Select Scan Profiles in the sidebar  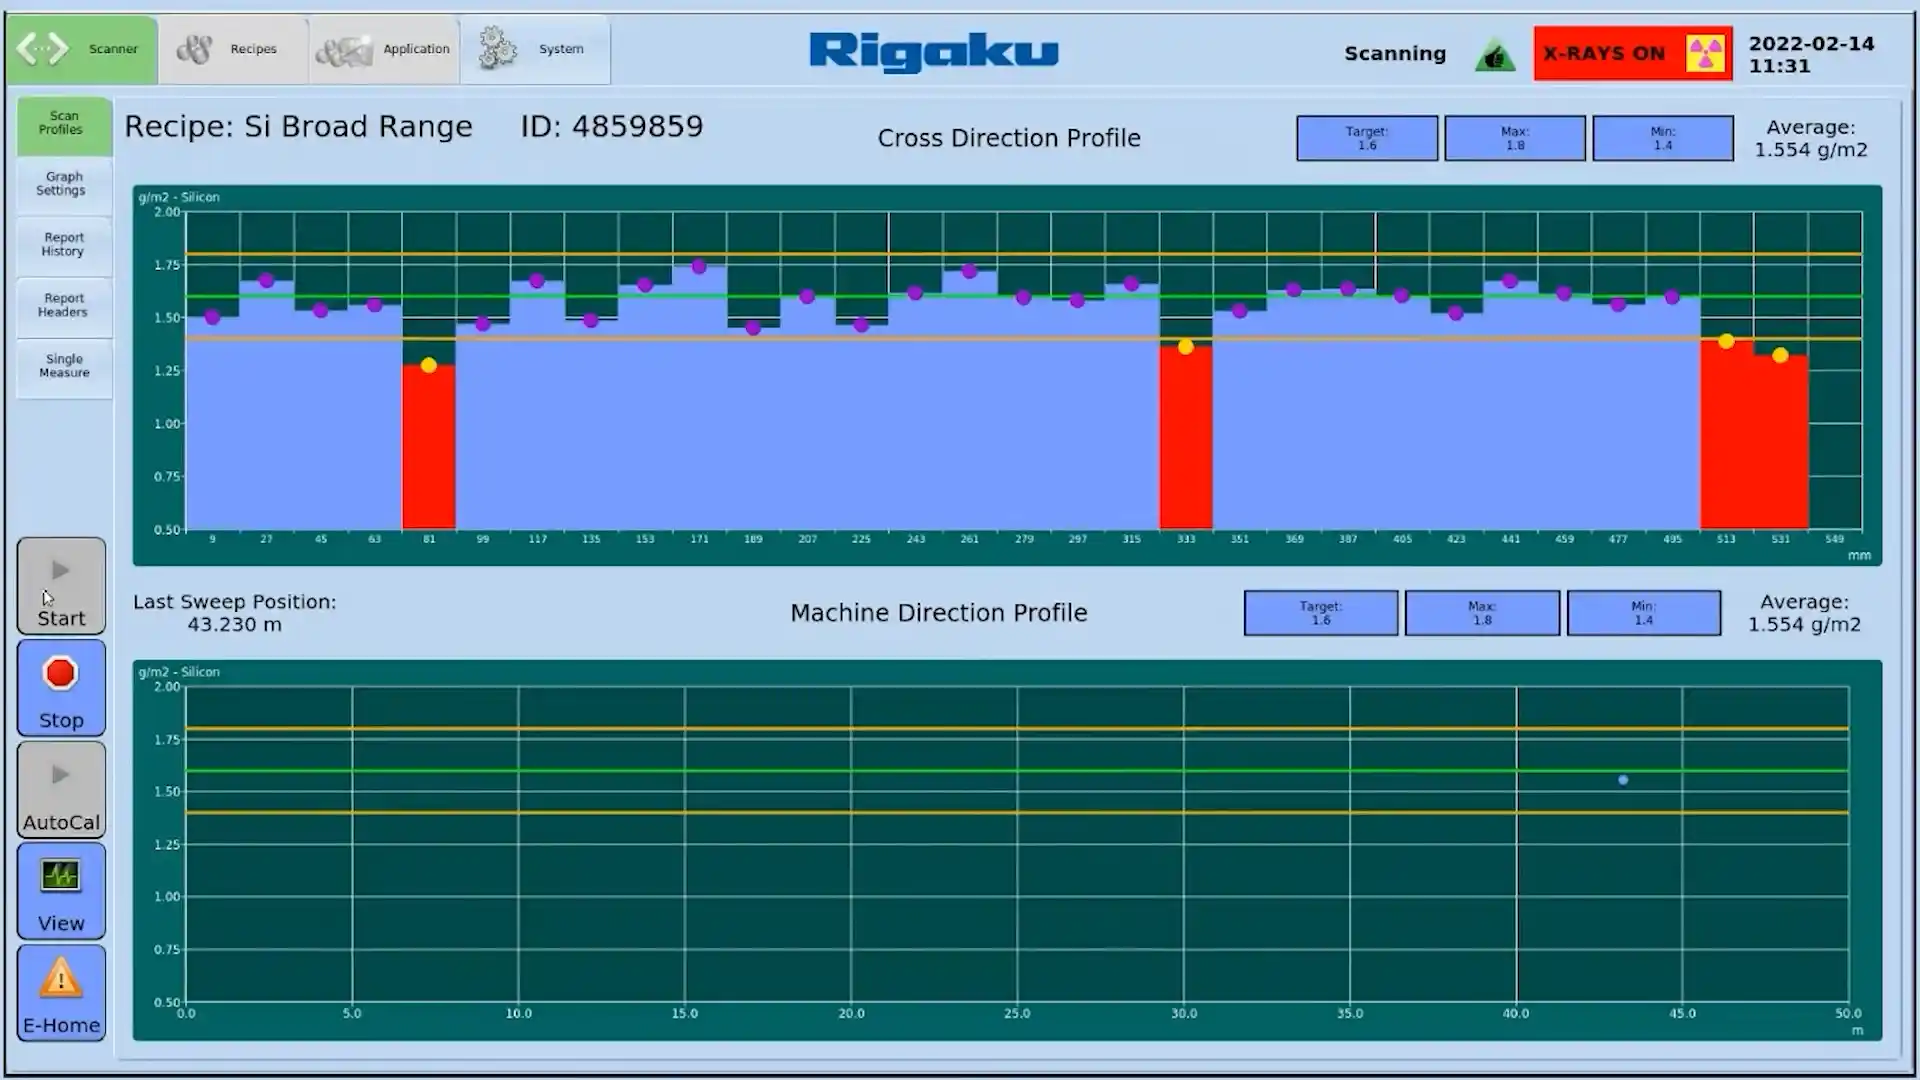click(64, 124)
